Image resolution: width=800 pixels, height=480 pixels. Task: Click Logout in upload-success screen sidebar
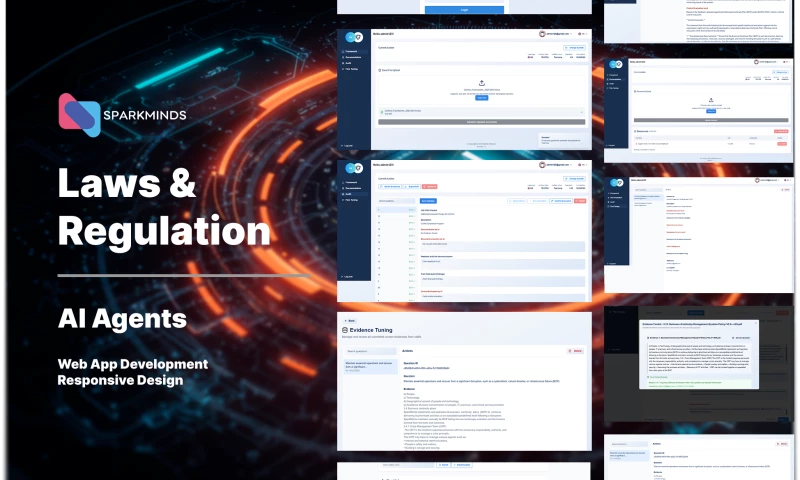tap(348, 146)
